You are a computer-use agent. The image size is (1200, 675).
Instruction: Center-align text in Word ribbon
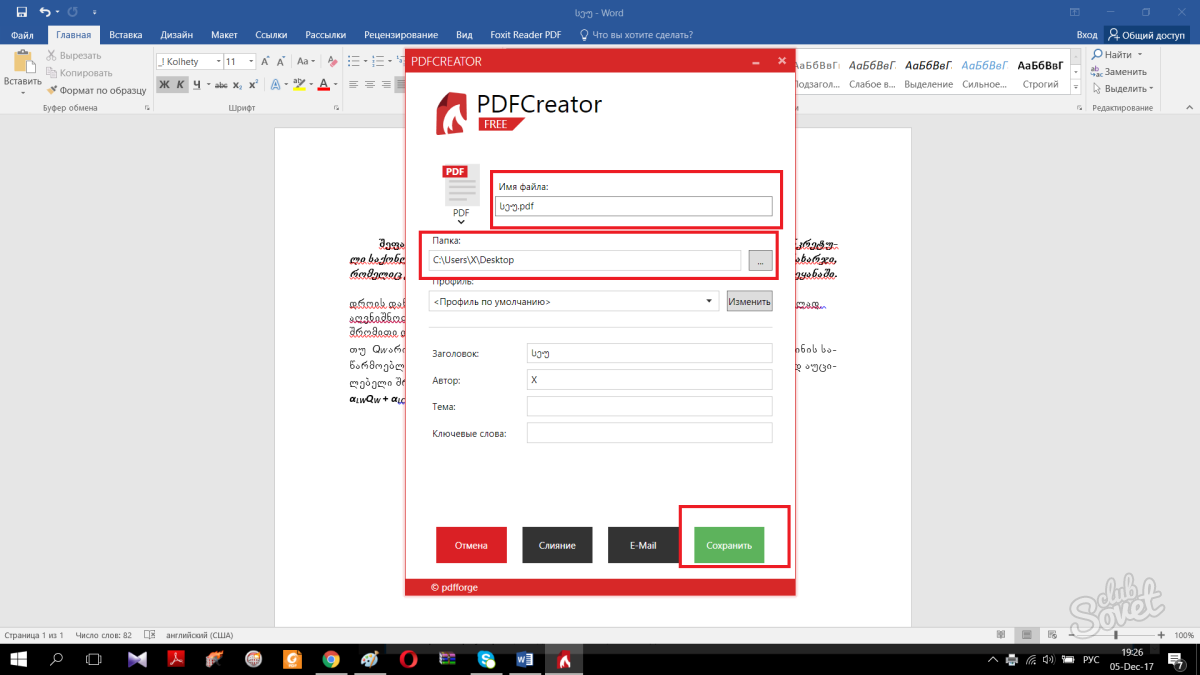[369, 85]
